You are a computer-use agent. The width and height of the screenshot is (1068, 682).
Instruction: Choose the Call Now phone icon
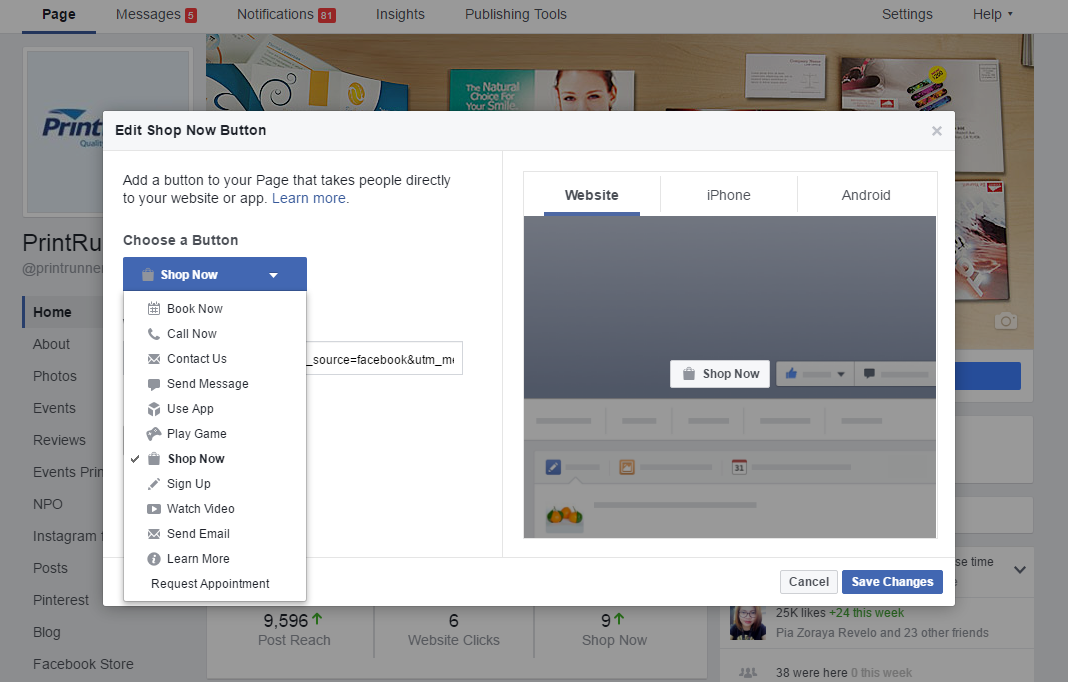(154, 334)
